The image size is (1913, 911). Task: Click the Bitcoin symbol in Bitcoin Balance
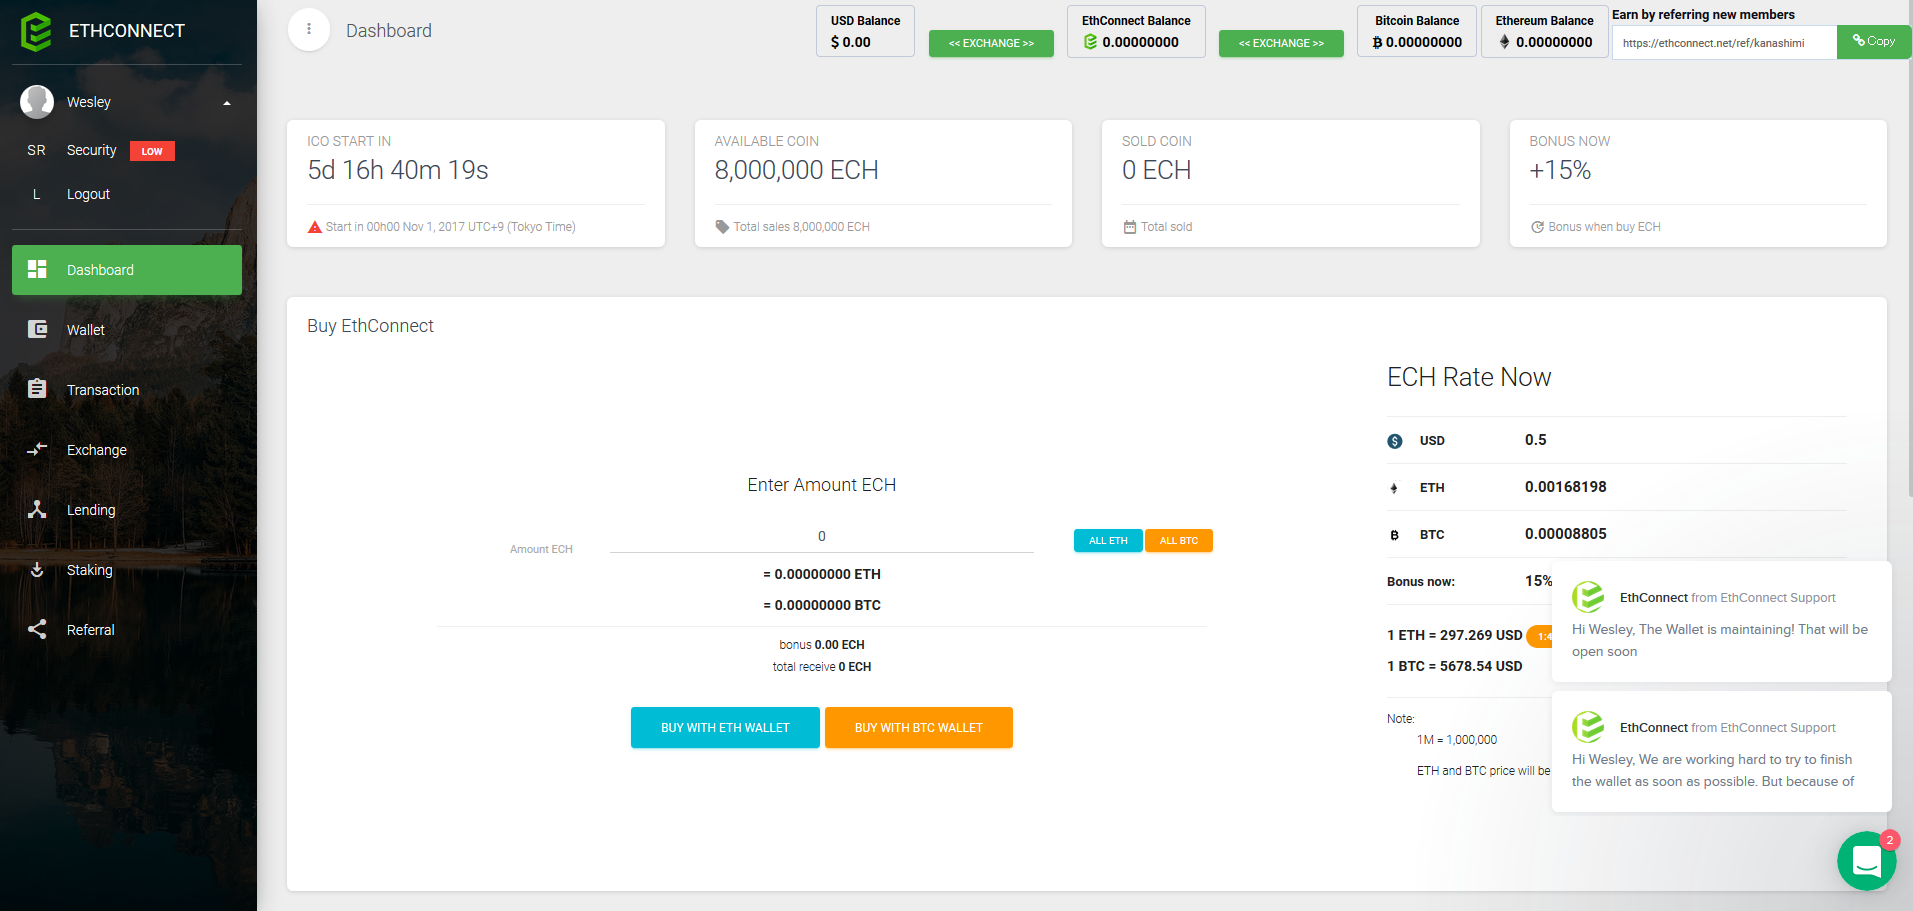click(1377, 42)
